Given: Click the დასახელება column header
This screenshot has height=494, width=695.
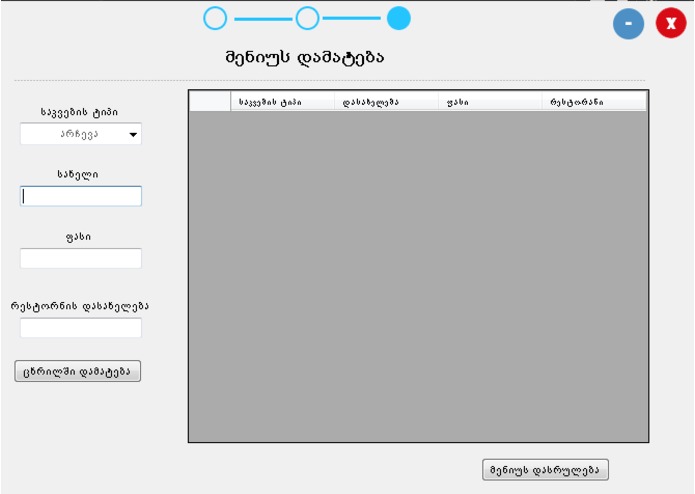Looking at the screenshot, I should coord(386,102).
